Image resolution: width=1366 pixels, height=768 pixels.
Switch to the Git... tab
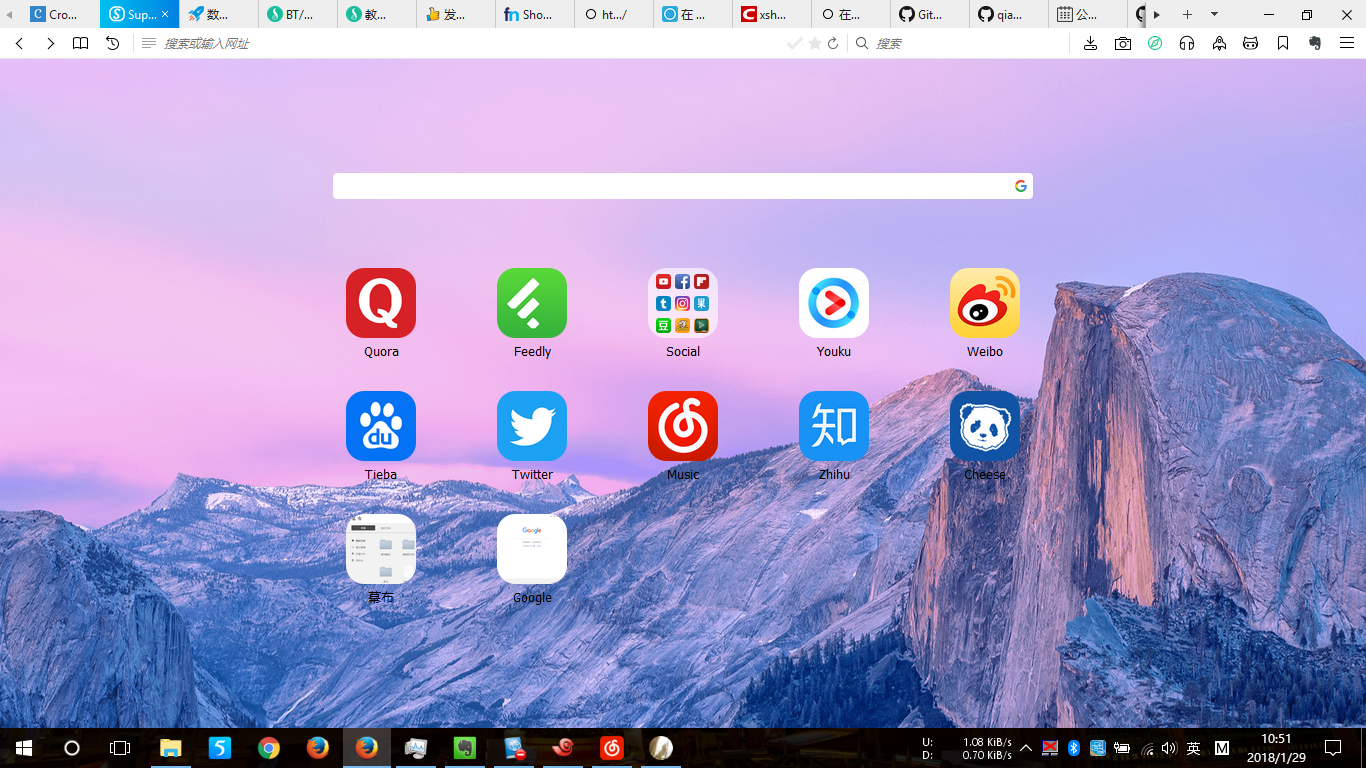click(x=930, y=15)
